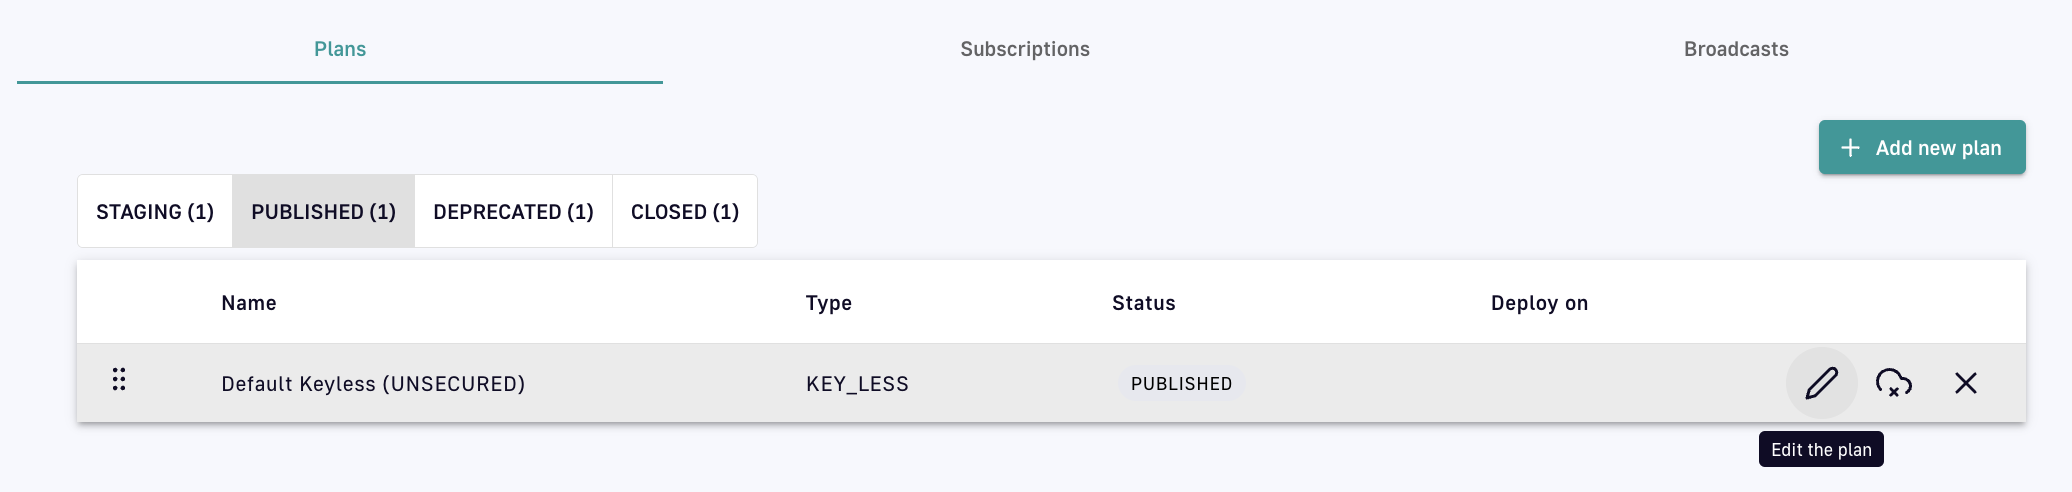2072x492 pixels.
Task: Click the PUBLISHED status badge
Action: click(1181, 384)
